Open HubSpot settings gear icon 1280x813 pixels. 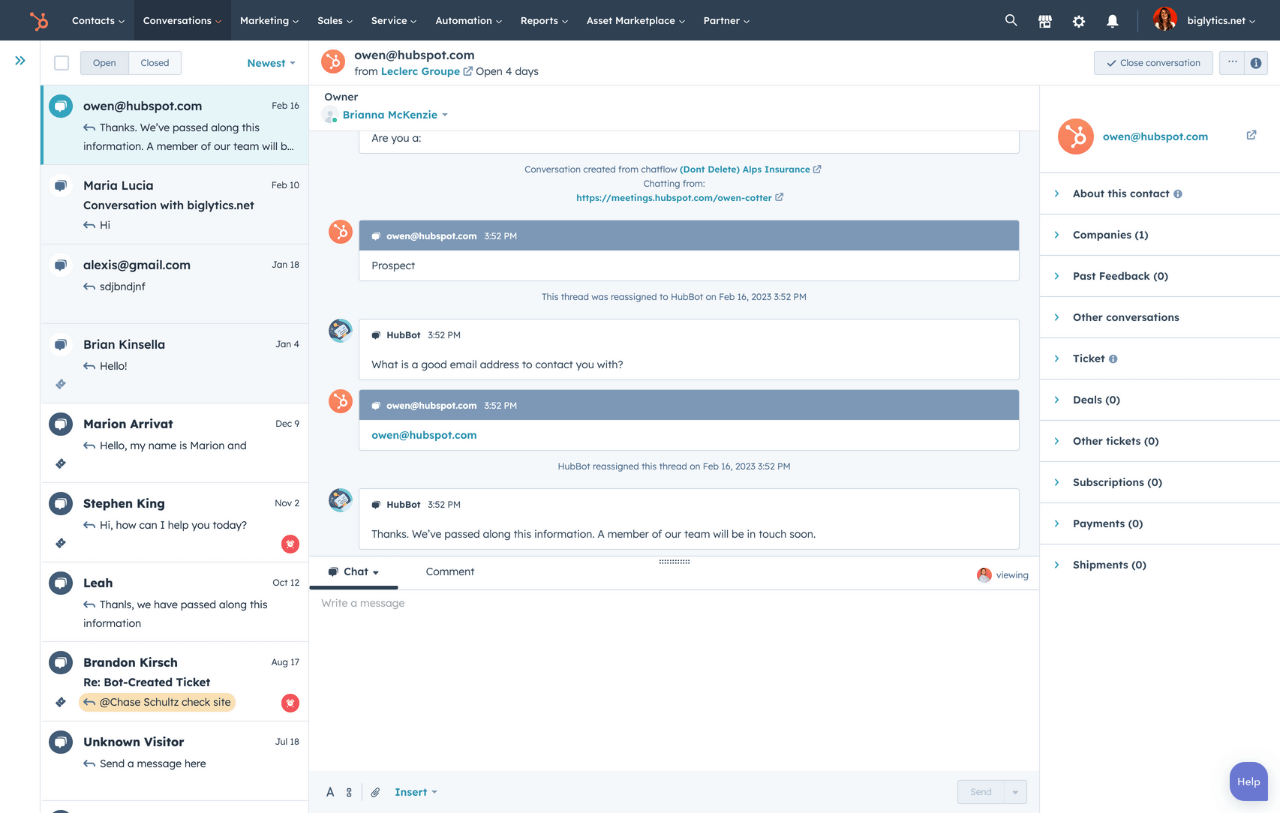coord(1079,20)
